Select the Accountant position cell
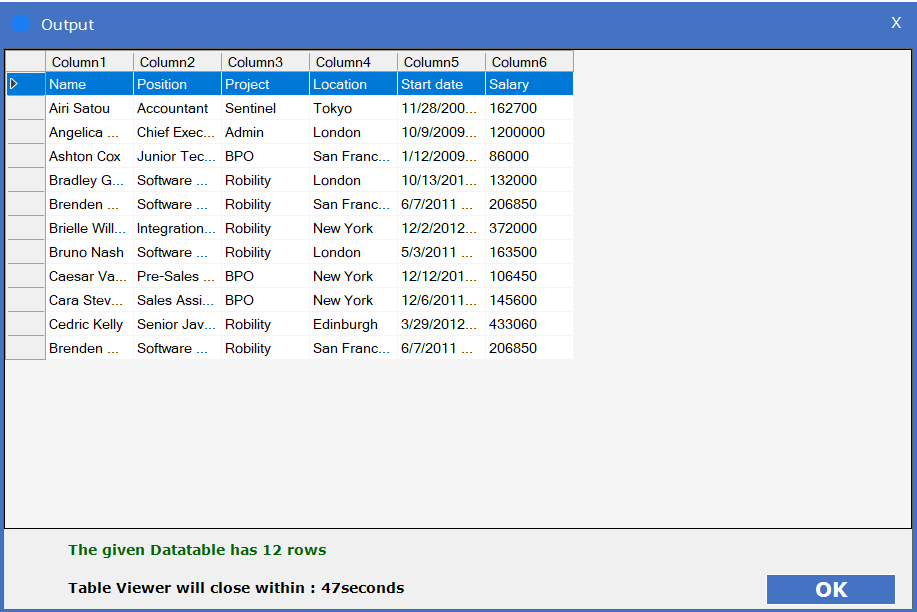The image size is (917, 612). [x=176, y=108]
